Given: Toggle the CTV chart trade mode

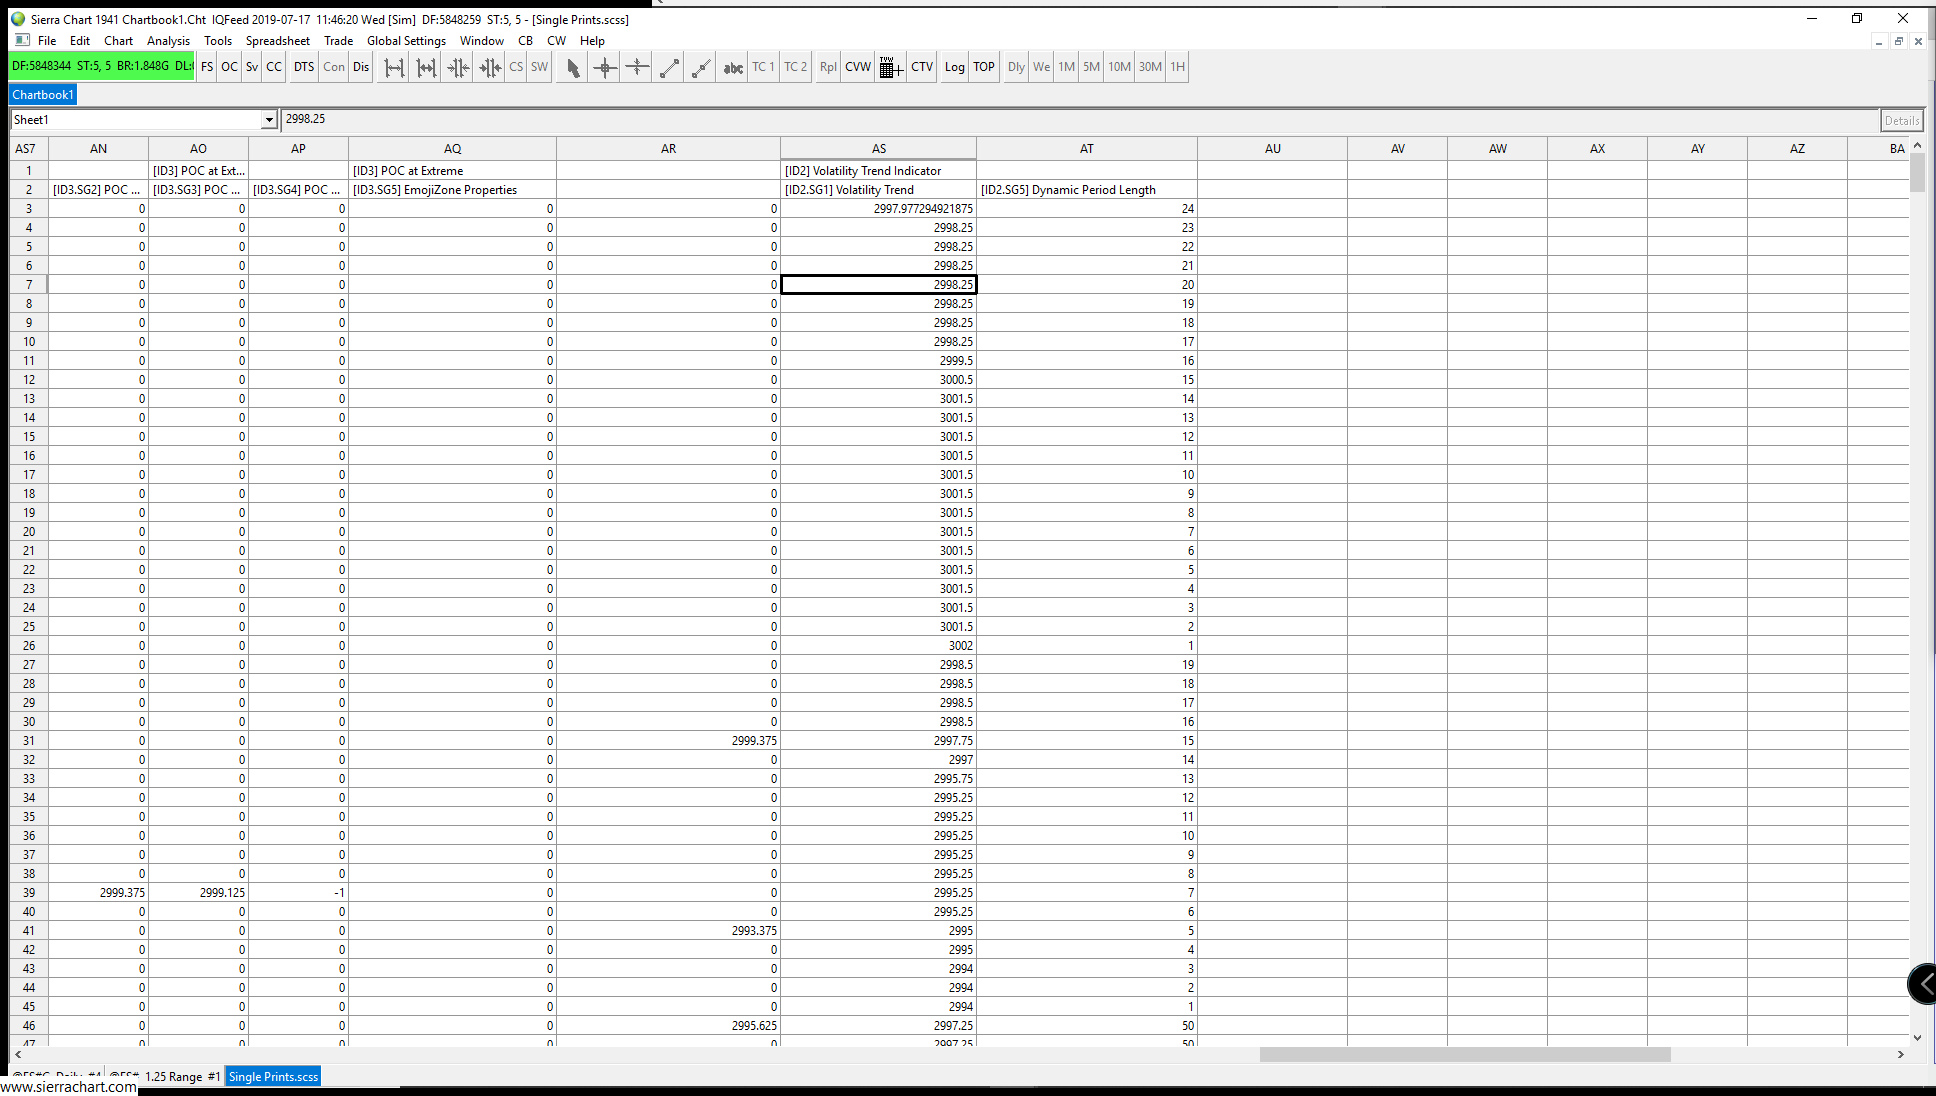Looking at the screenshot, I should (x=922, y=67).
